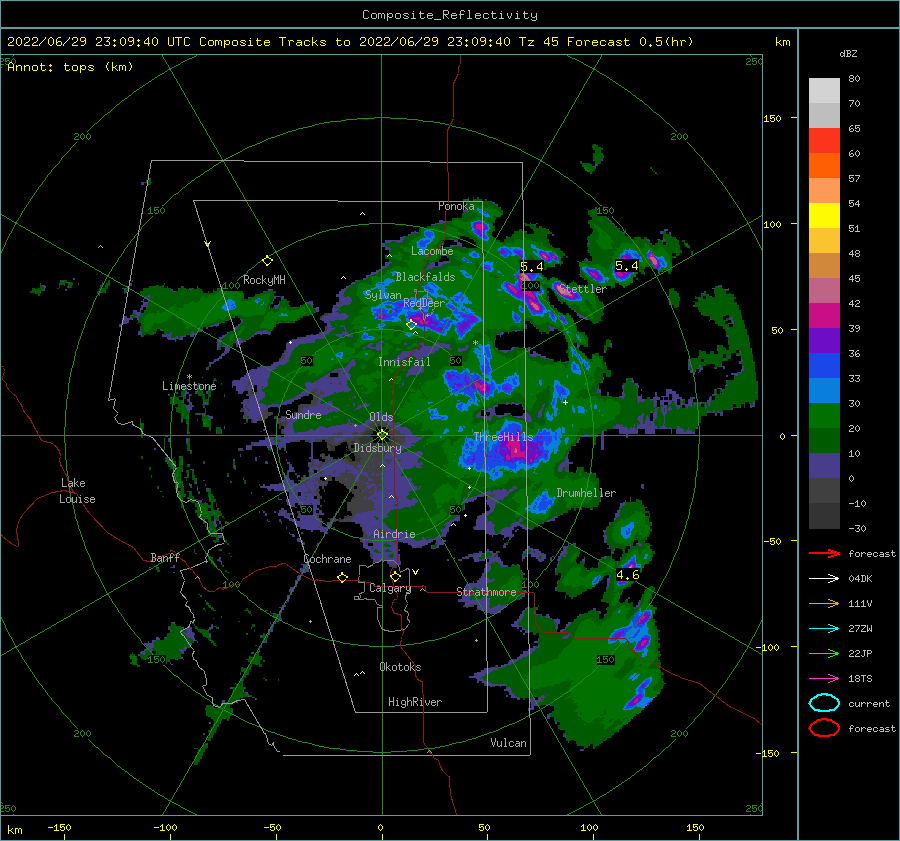Click the Olds label
This screenshot has height=841, width=900.
coord(381,417)
